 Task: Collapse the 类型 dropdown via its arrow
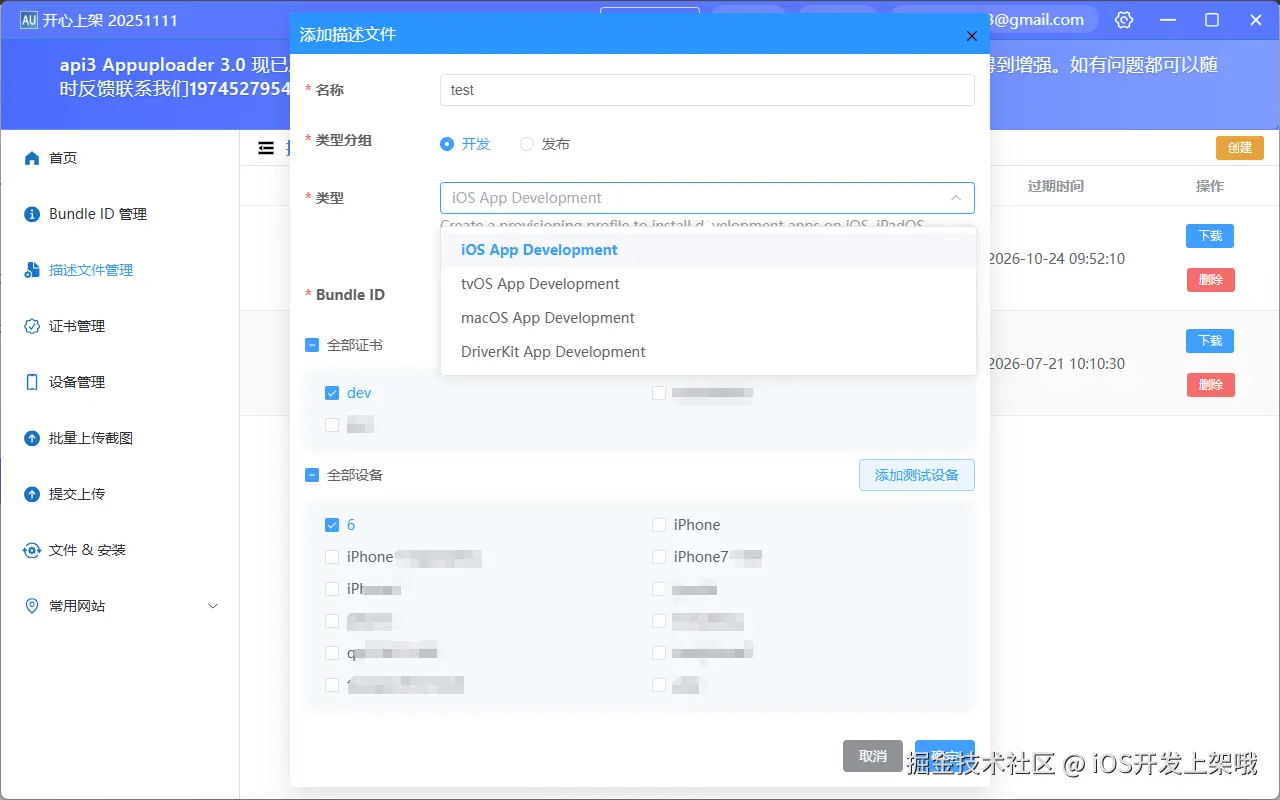pyautogui.click(x=955, y=198)
